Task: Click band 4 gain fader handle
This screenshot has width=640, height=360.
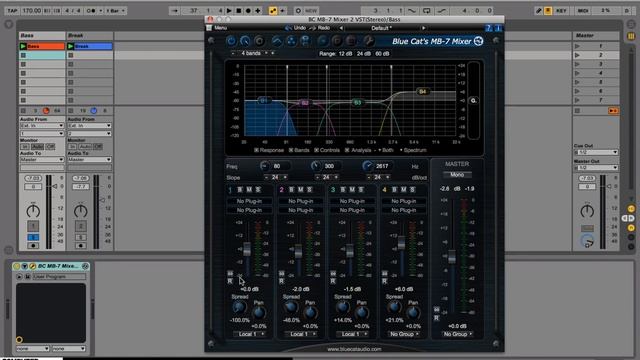Action: [401, 242]
